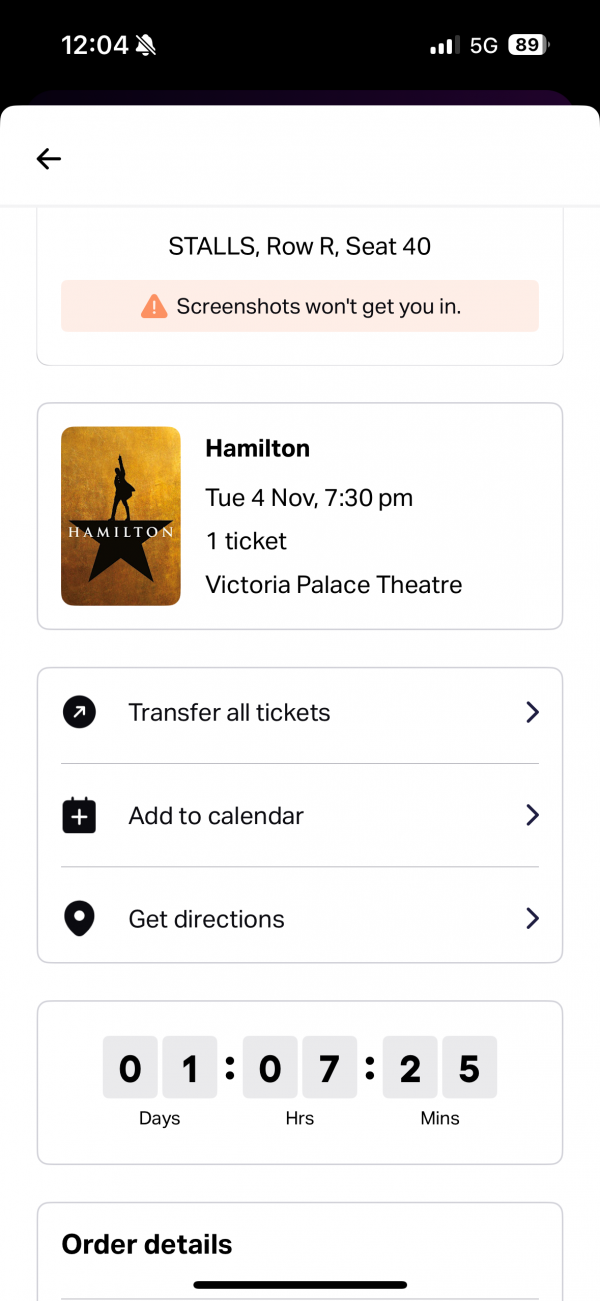The width and height of the screenshot is (600, 1301).
Task: Tap the Screenshots won't get you in banner
Action: (x=300, y=306)
